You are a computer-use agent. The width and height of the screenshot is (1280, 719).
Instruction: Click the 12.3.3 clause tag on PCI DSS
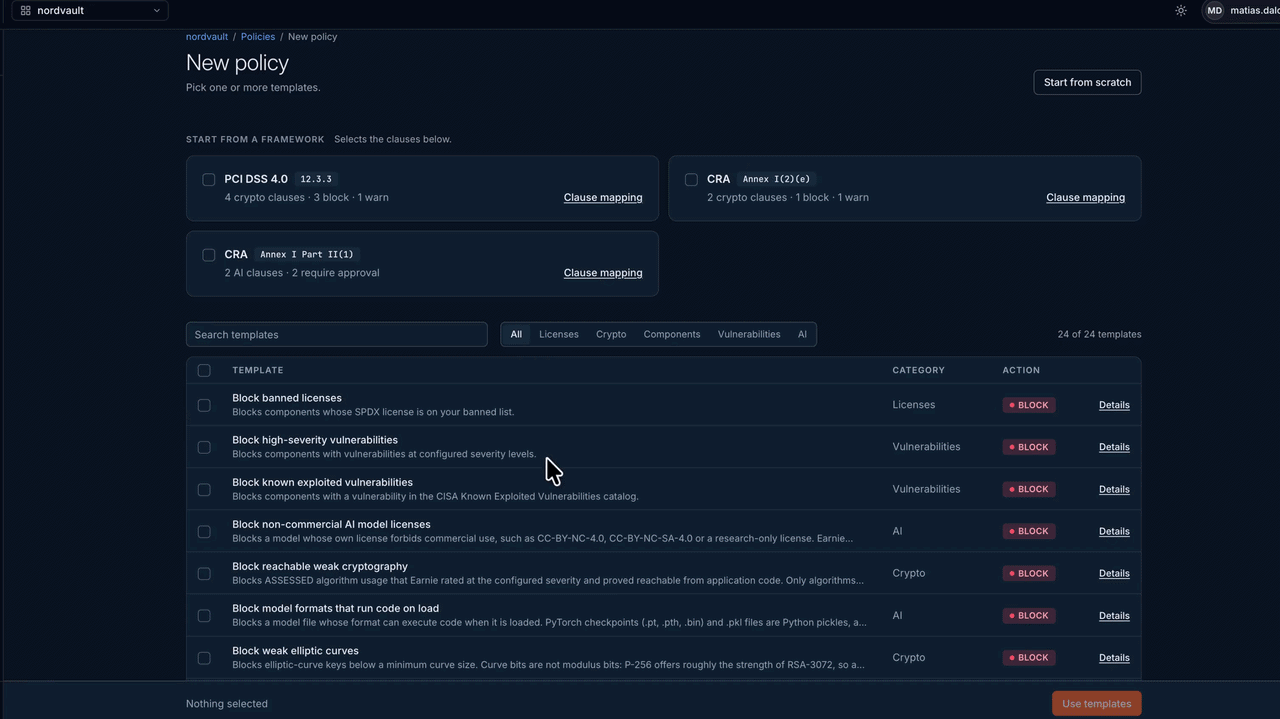[x=316, y=179]
